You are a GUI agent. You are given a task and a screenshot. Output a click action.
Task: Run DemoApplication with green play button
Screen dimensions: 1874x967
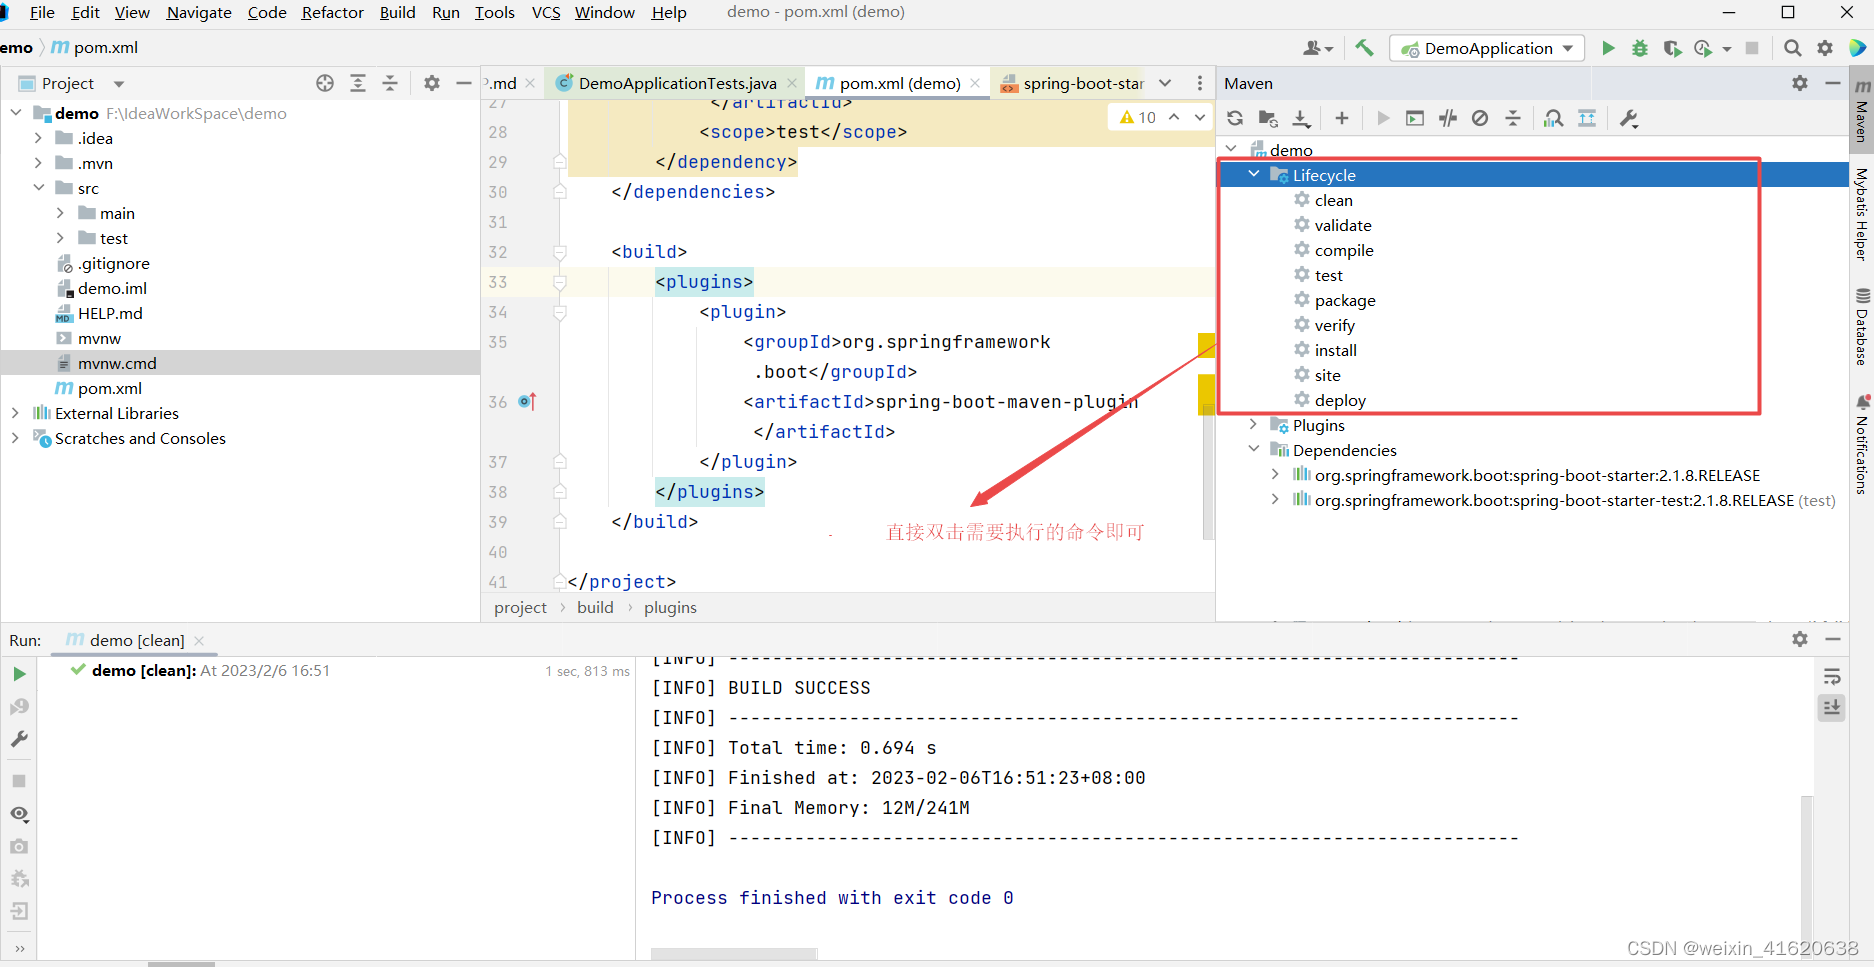[1608, 48]
